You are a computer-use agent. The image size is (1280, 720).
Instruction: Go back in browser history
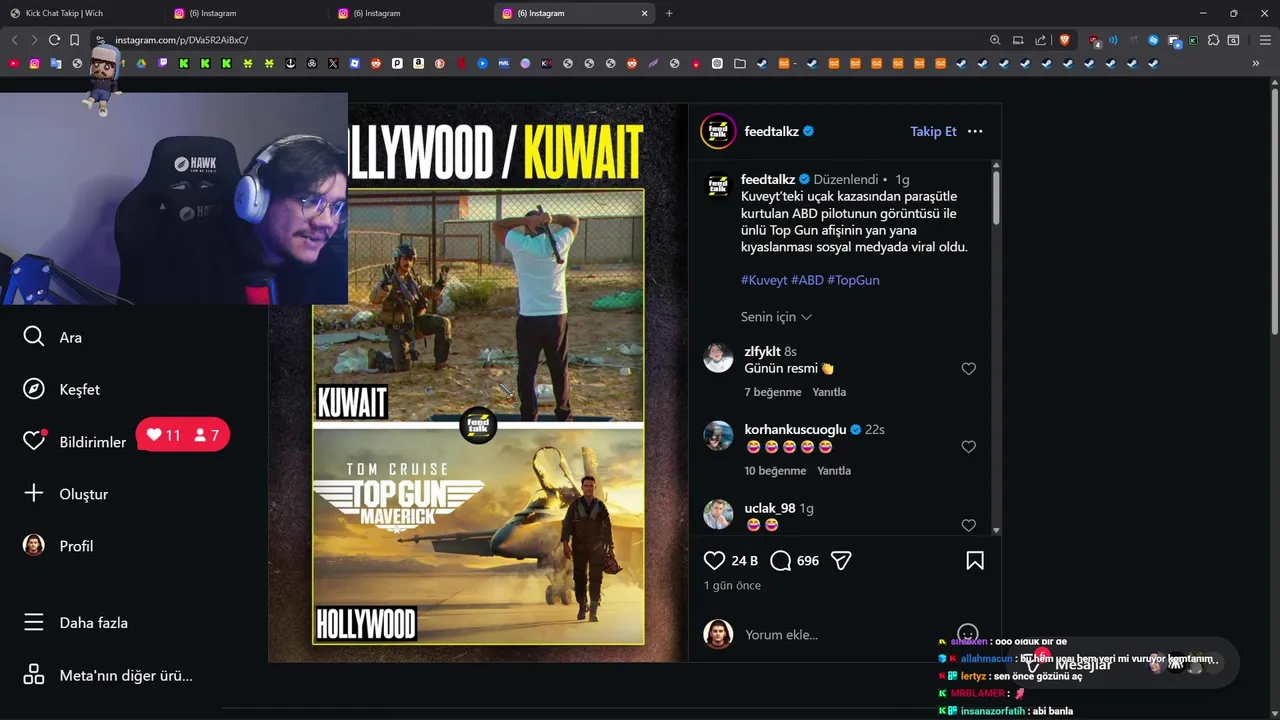tap(14, 40)
